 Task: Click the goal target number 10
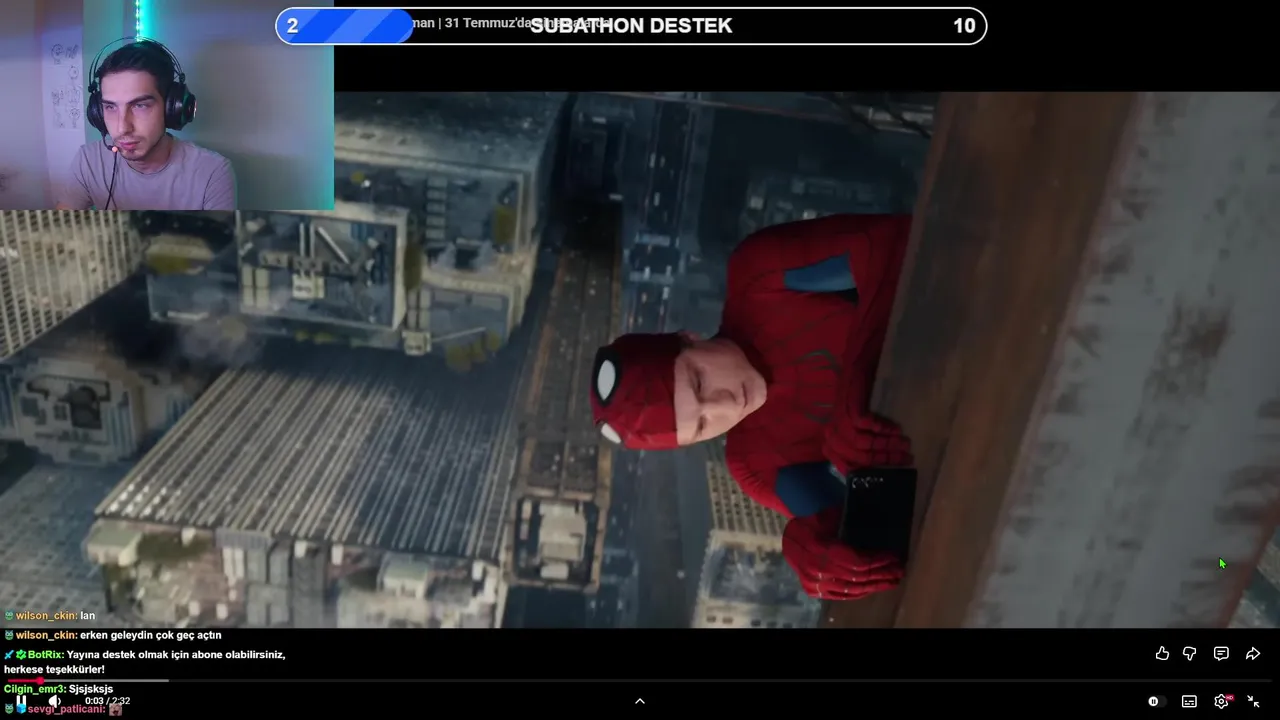(964, 26)
